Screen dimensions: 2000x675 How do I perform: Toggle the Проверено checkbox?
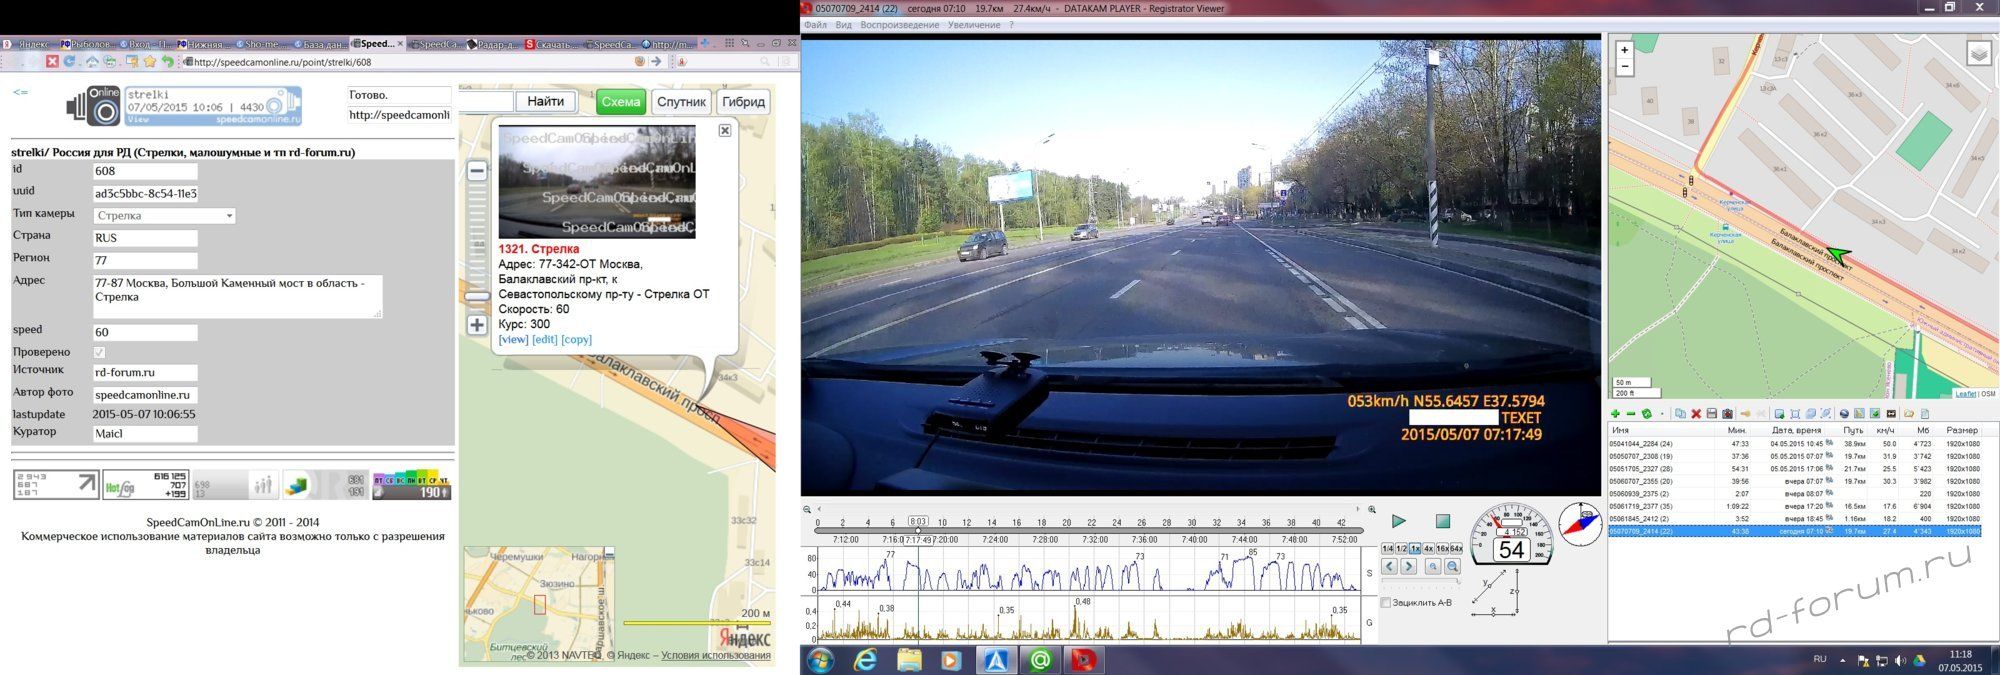click(99, 352)
